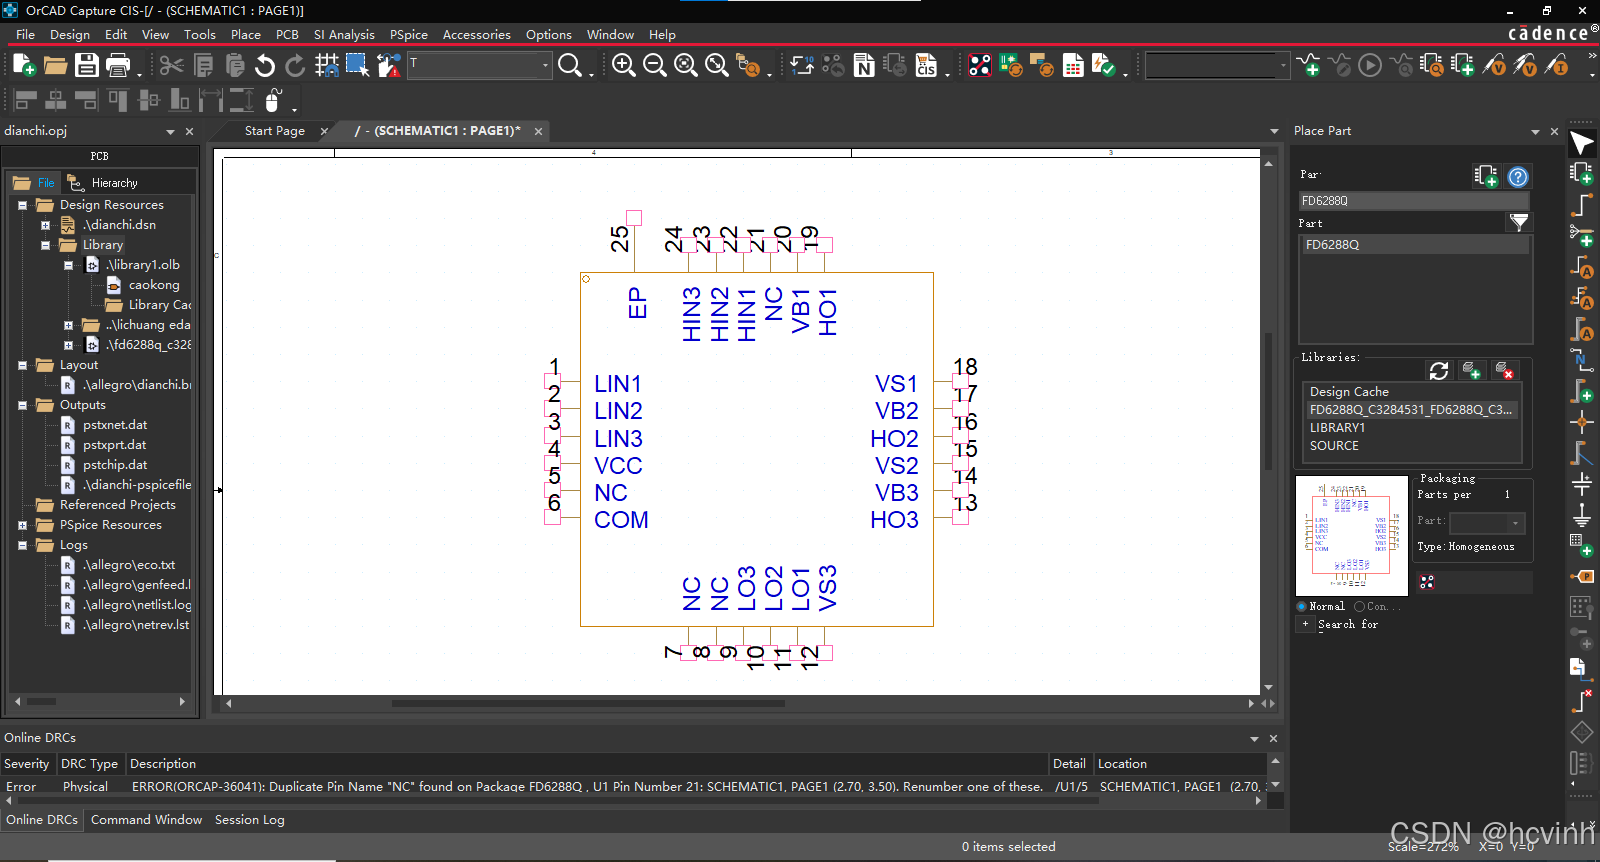
Task: Click the canvas vertical scrollbar
Action: [1268, 400]
